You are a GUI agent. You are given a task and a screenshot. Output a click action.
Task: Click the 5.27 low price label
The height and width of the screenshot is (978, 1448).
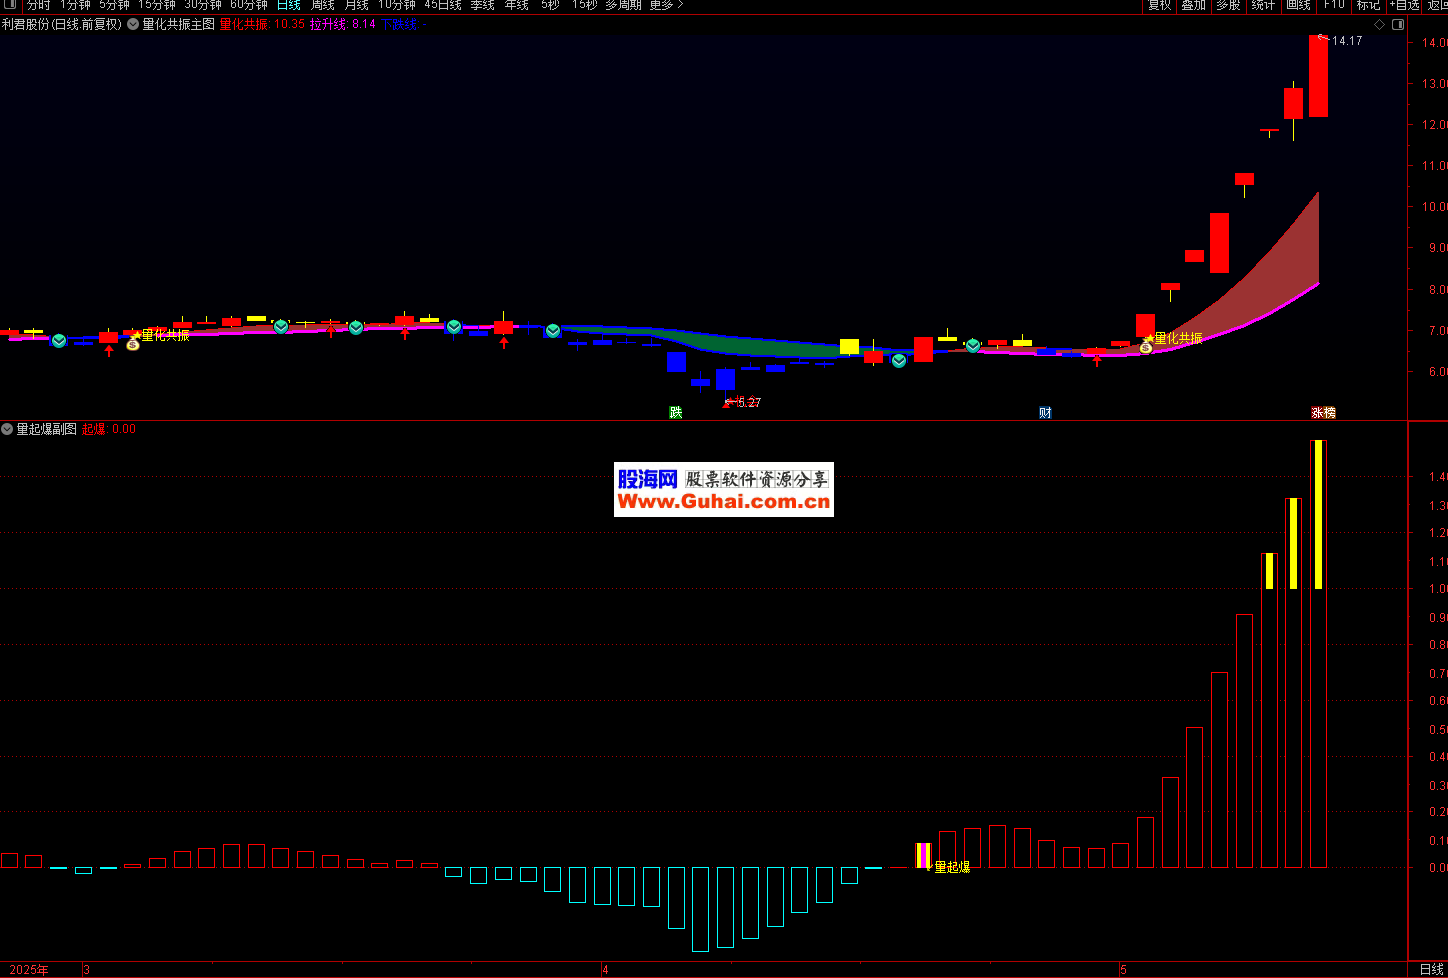pos(749,403)
